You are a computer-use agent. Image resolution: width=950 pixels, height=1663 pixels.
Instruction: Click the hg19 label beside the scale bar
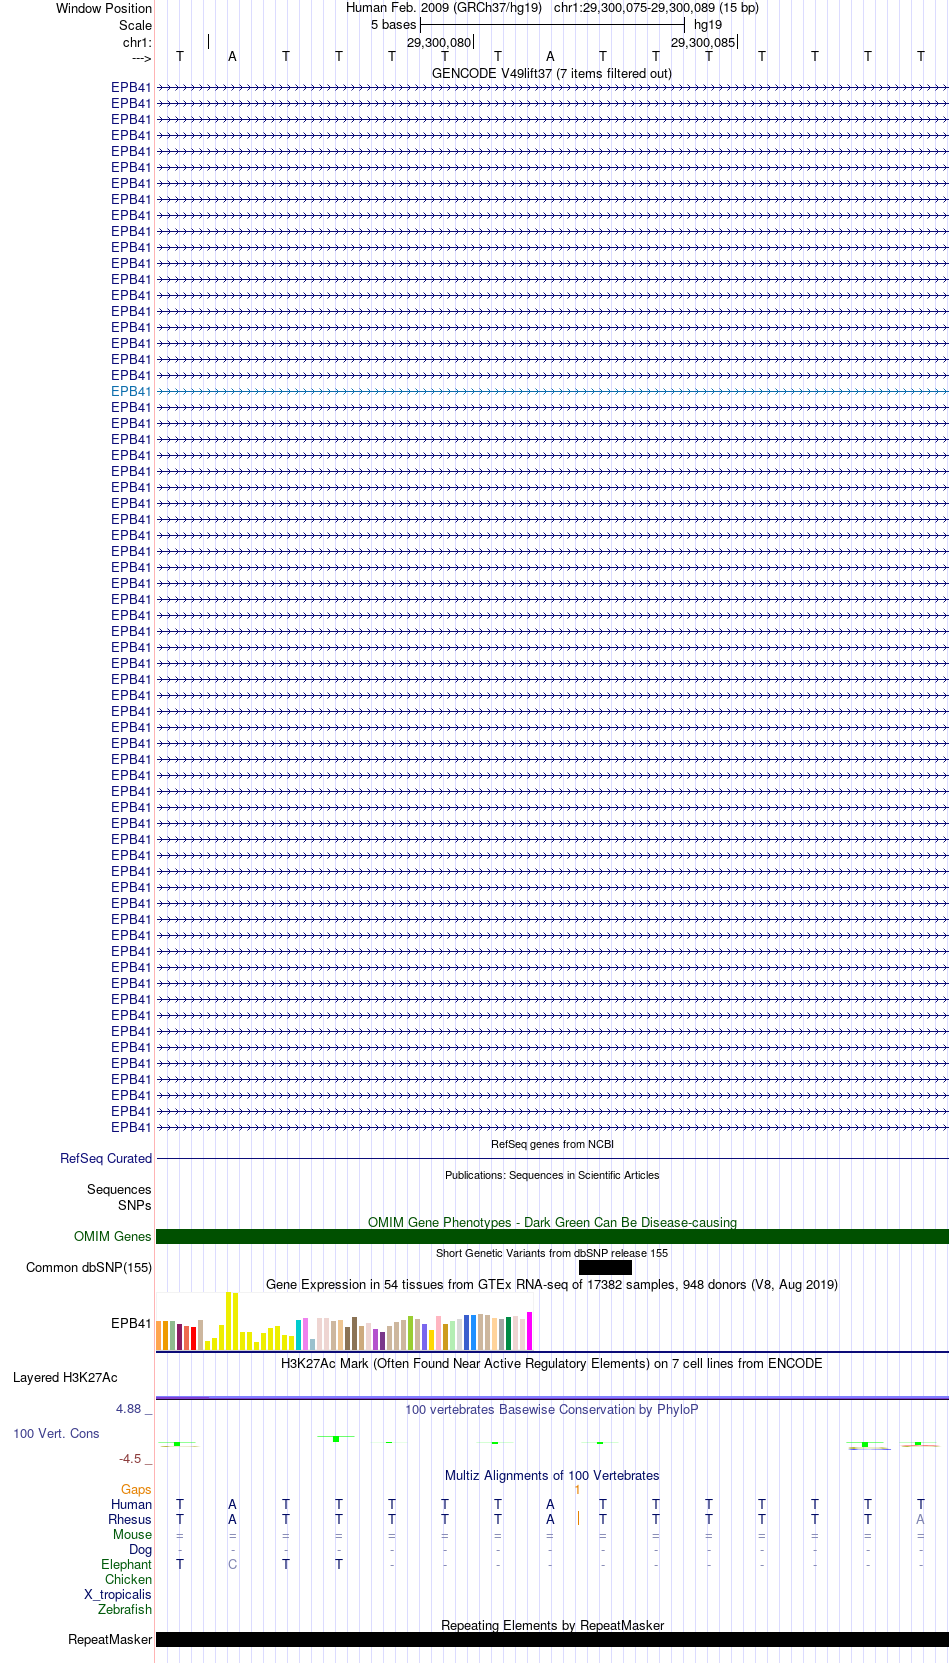(708, 24)
